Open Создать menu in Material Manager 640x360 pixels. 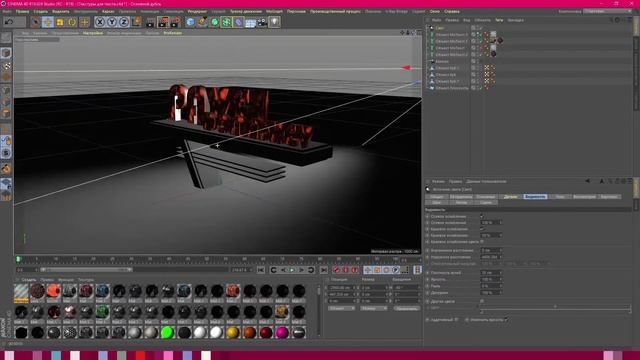click(x=29, y=280)
